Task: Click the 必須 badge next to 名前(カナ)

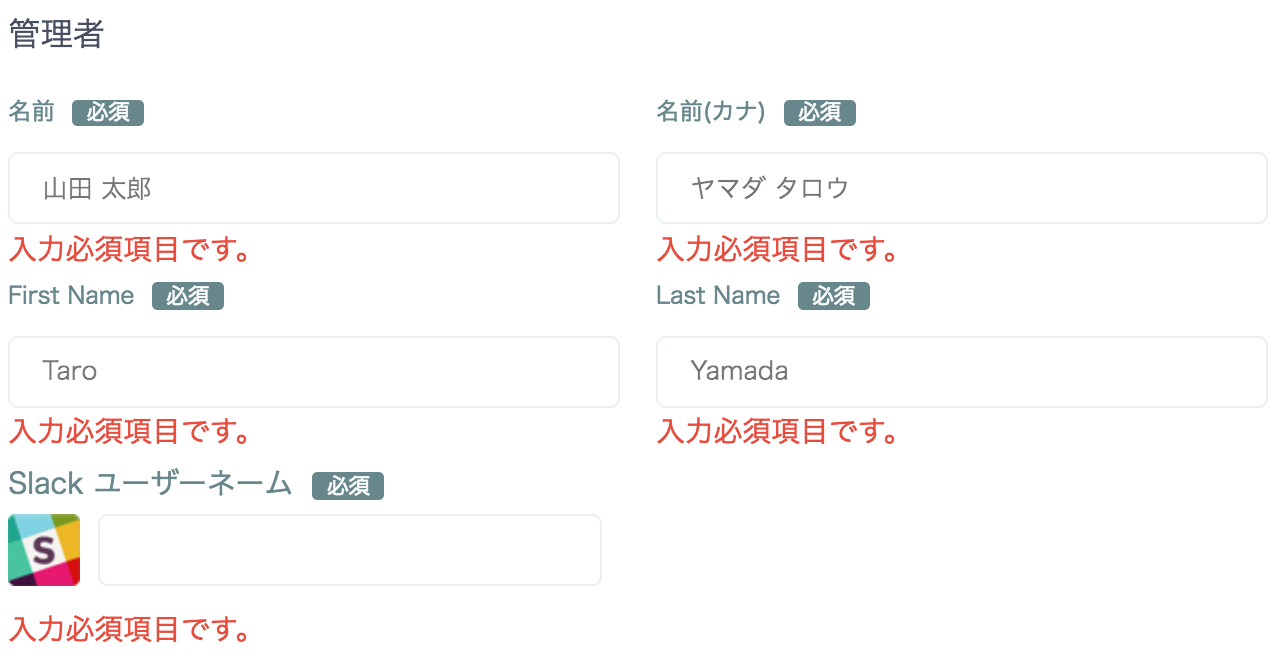Action: tap(820, 113)
